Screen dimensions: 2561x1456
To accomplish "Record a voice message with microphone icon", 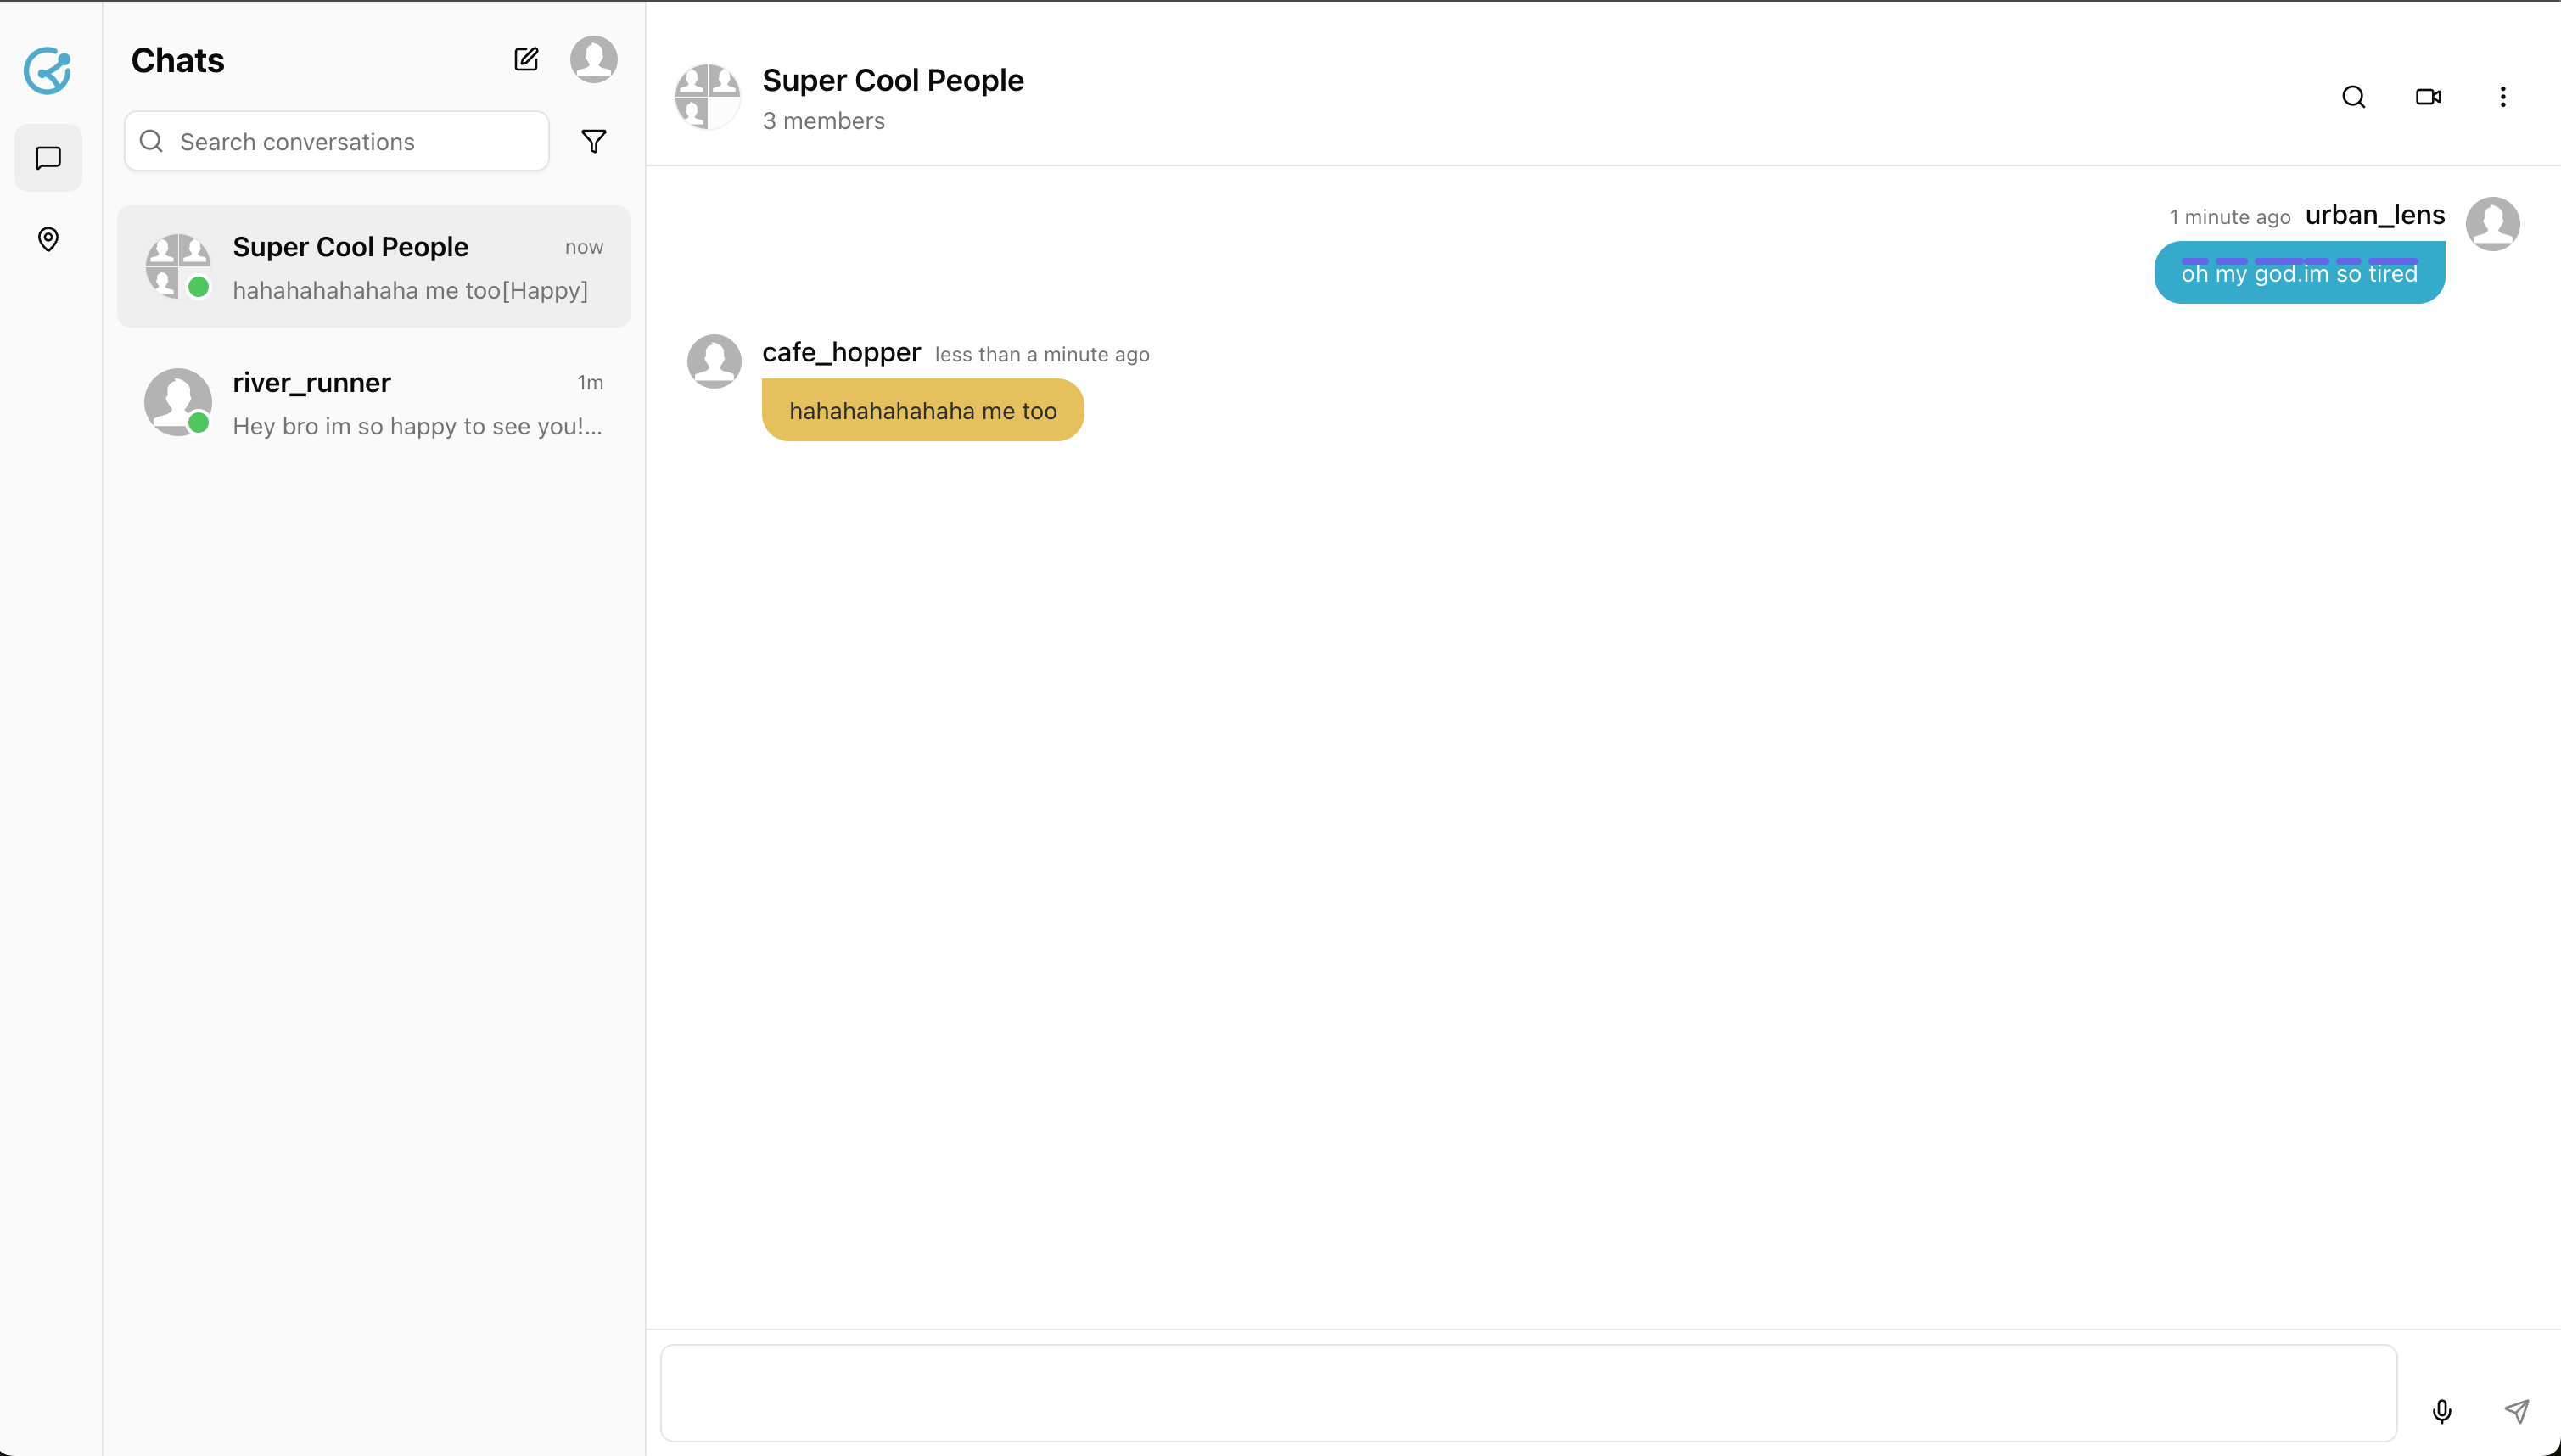I will coord(2441,1411).
